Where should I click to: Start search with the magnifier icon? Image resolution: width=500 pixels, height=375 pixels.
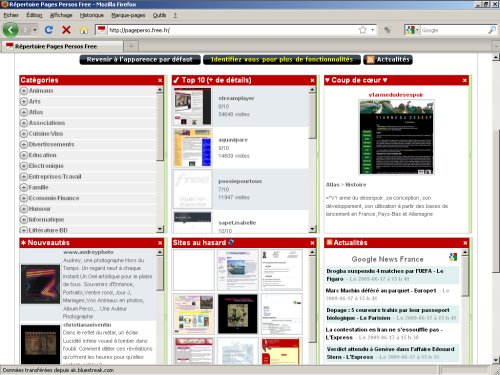coord(492,30)
